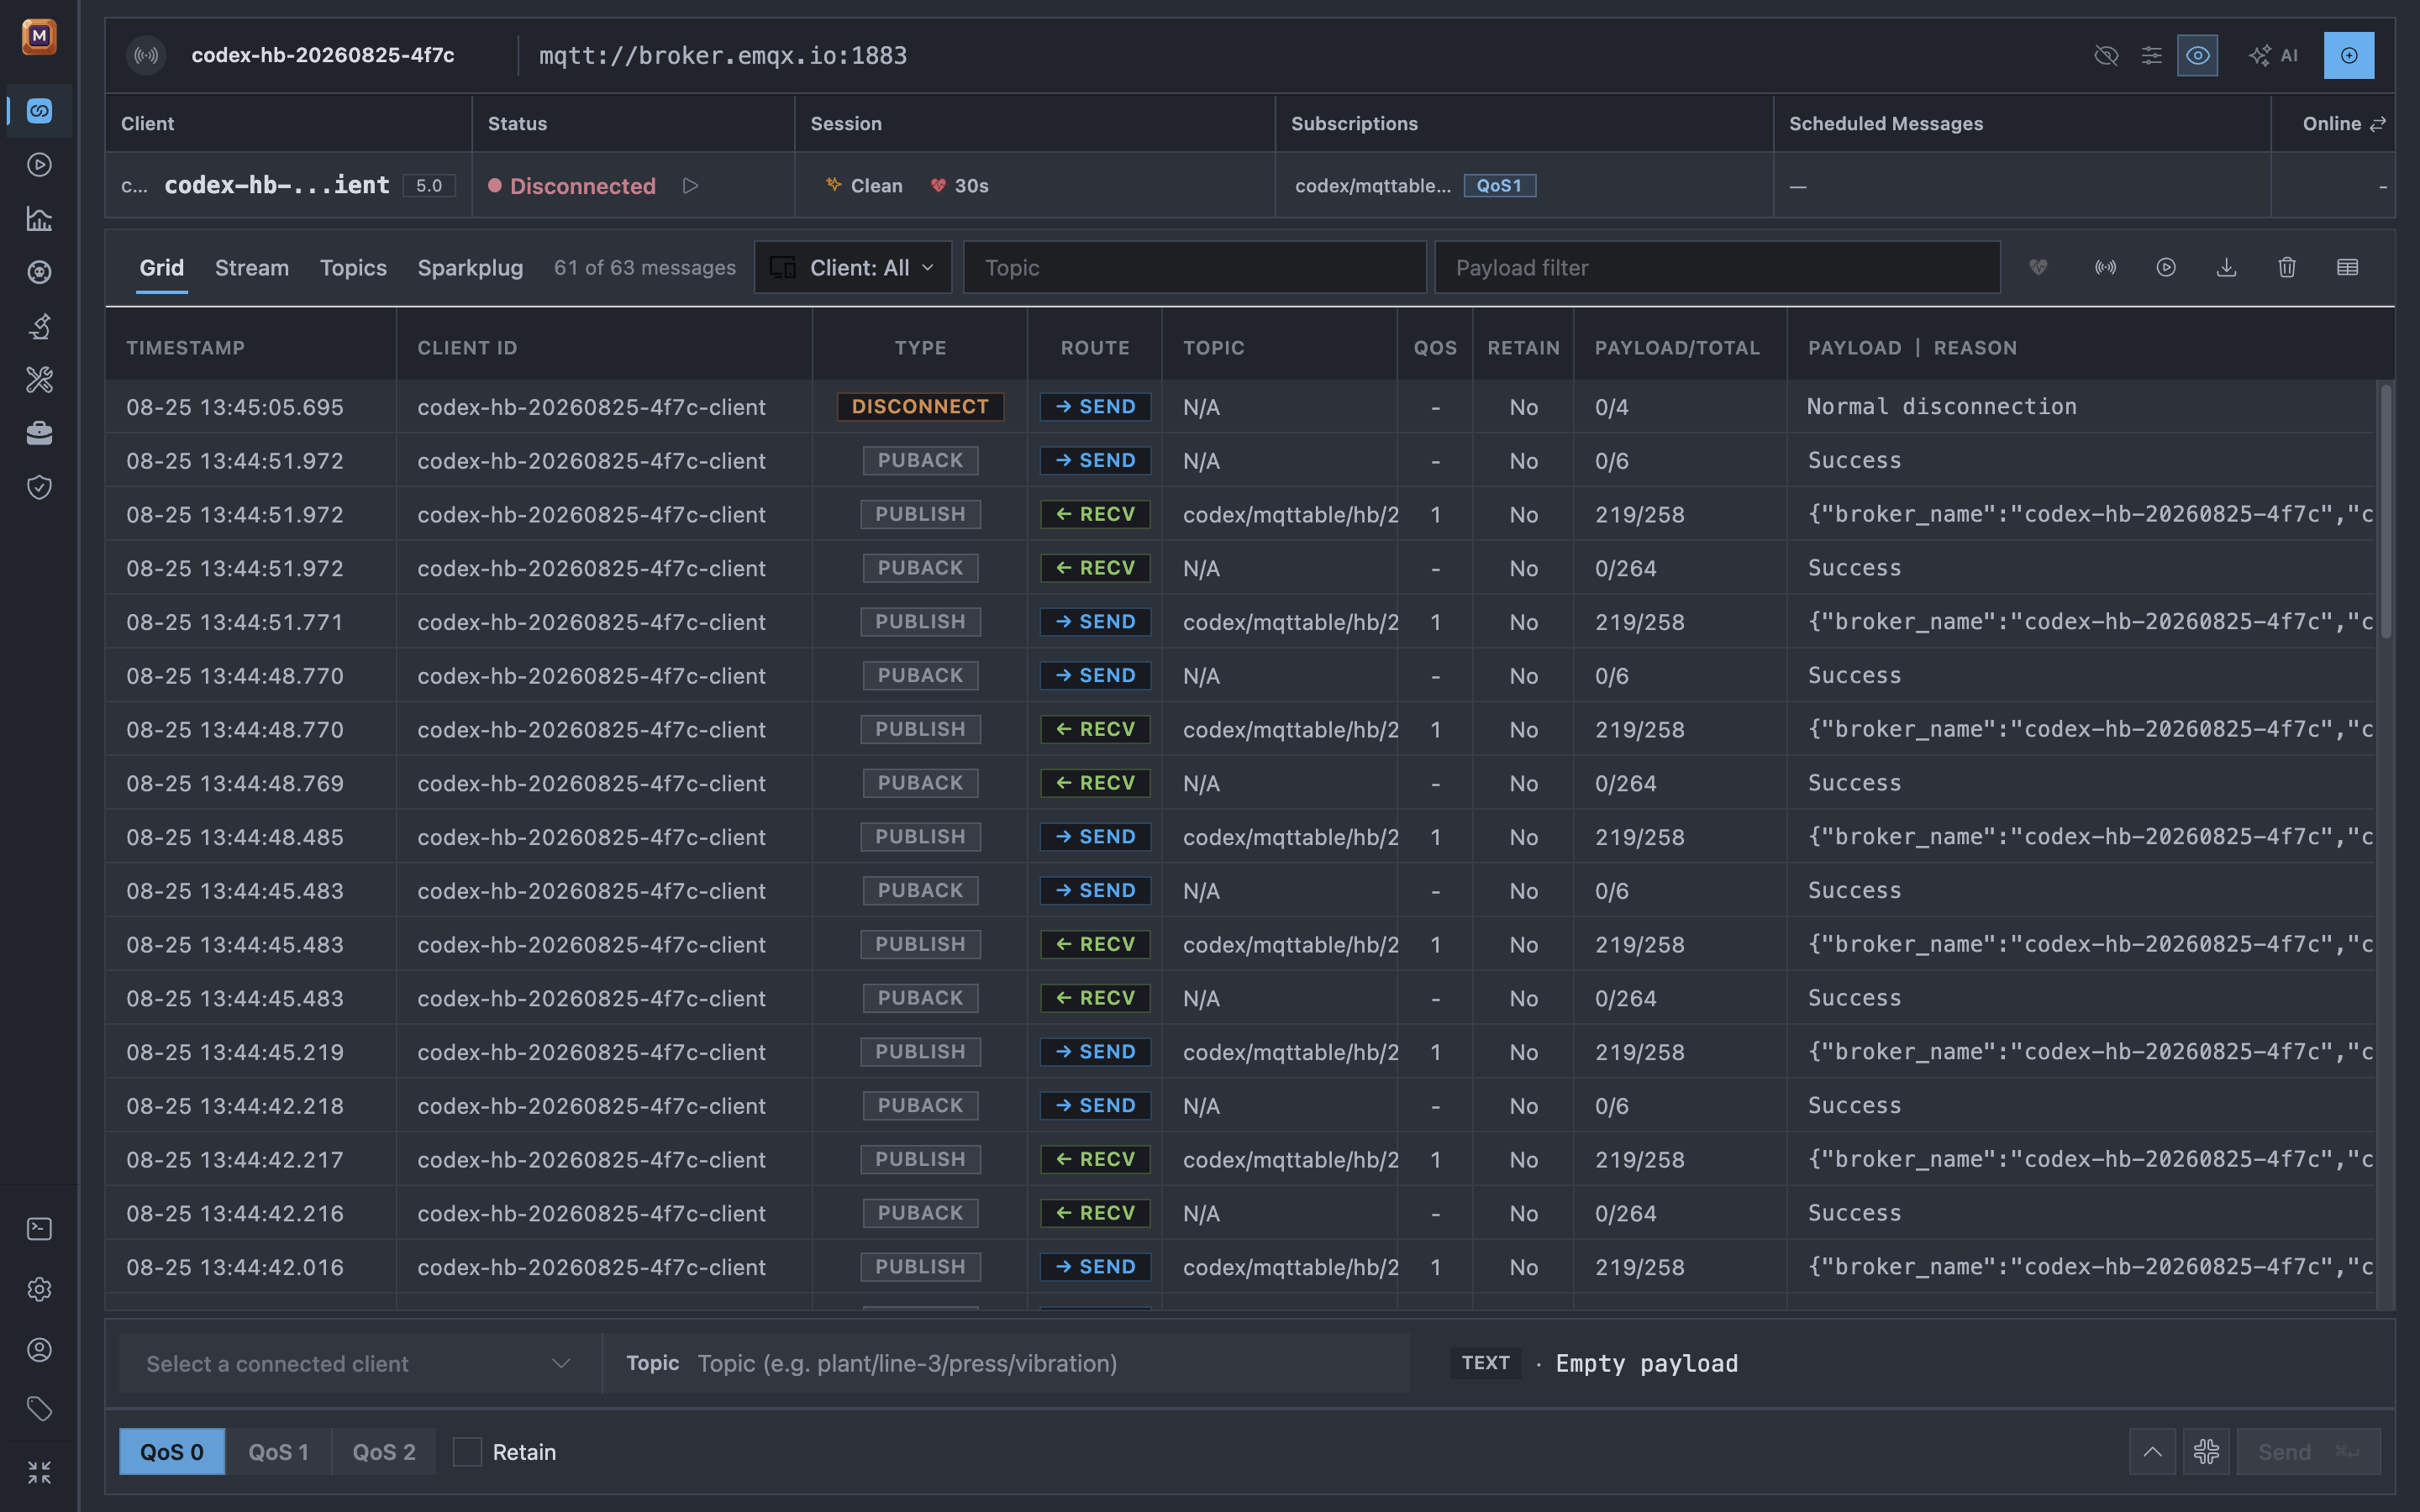
Task: Open the user account sidebar icon
Action: [39, 1350]
